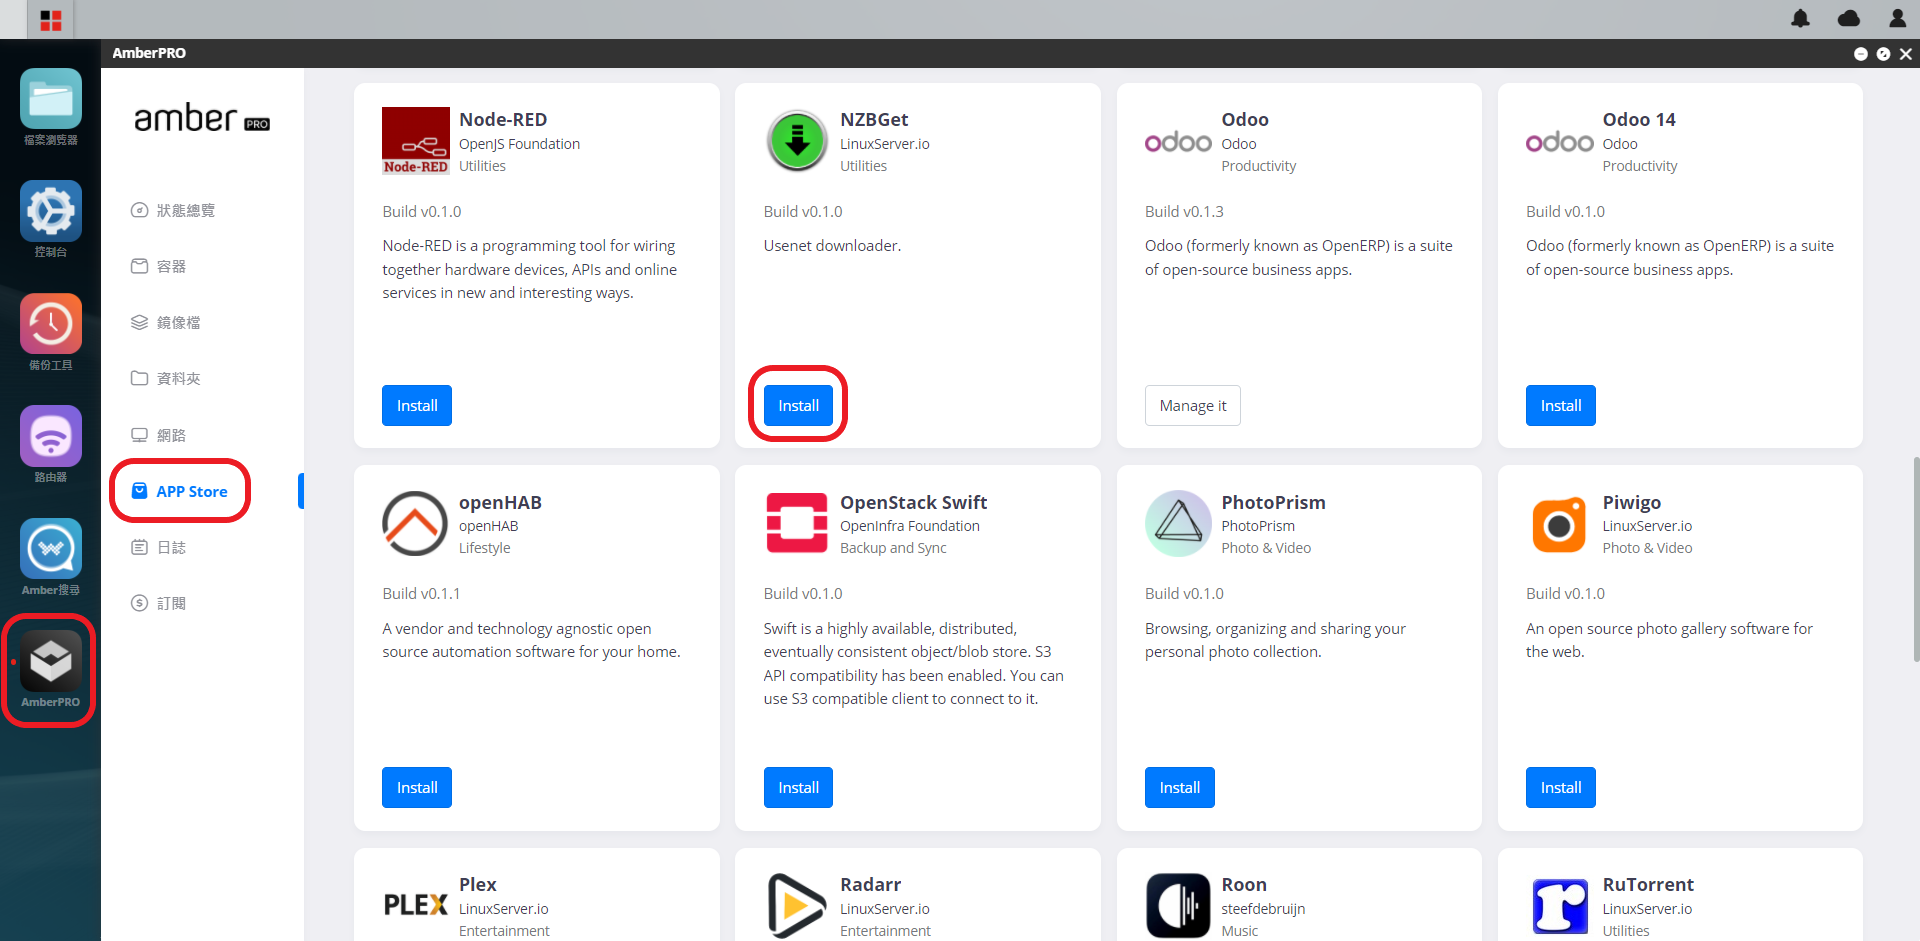1920x941 pixels.
Task: Click 'steefdebruijn' publisher text
Action: click(1263, 909)
